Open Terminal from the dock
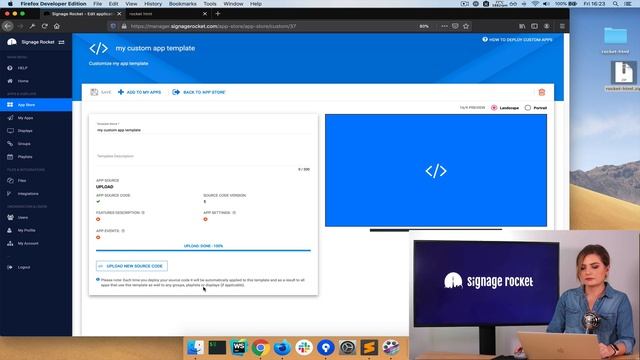640x360 pixels. pos(217,348)
